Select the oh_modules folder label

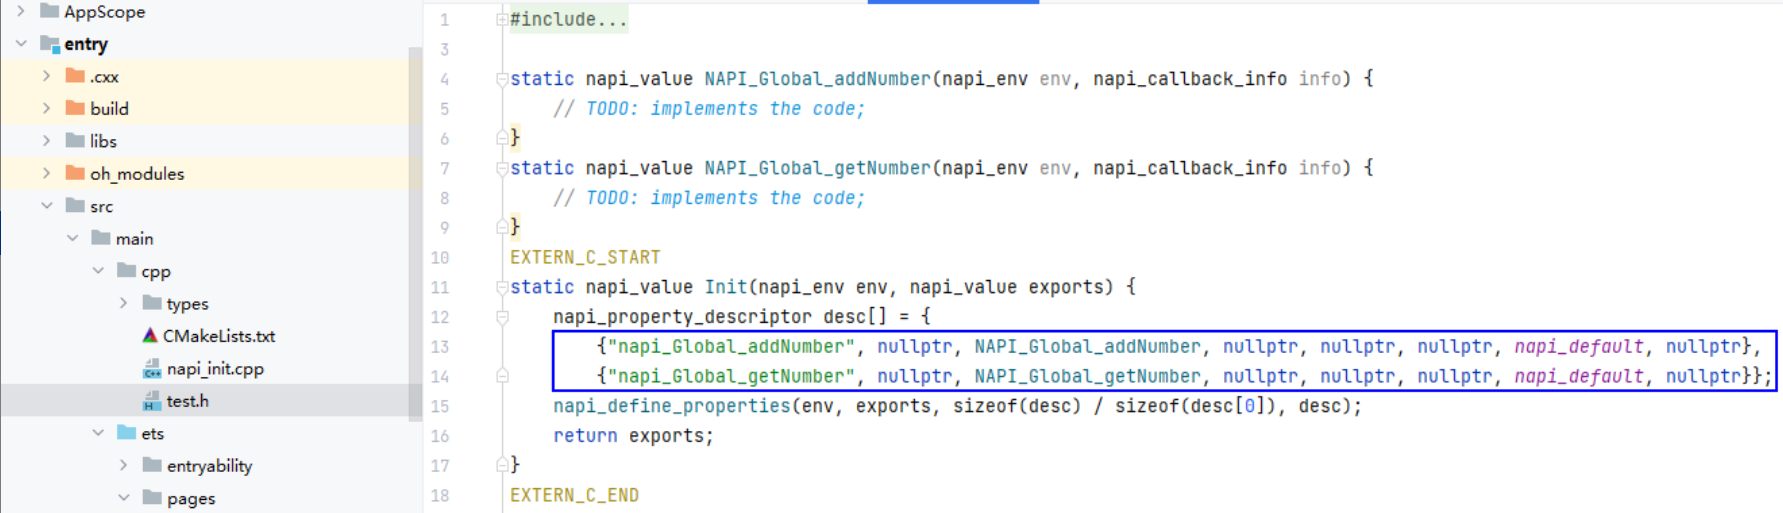[137, 174]
